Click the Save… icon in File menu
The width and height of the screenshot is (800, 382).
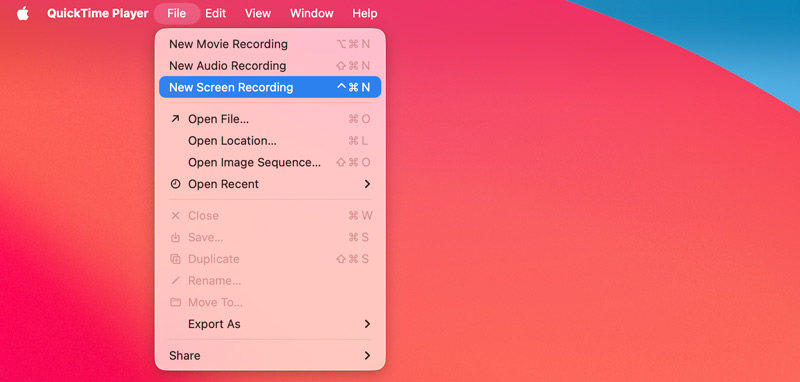pos(176,237)
